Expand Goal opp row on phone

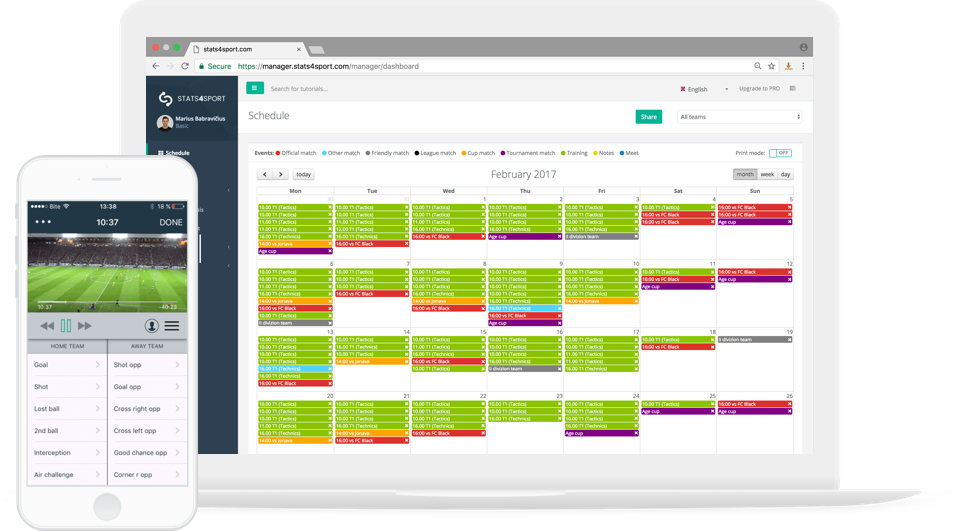click(x=147, y=387)
